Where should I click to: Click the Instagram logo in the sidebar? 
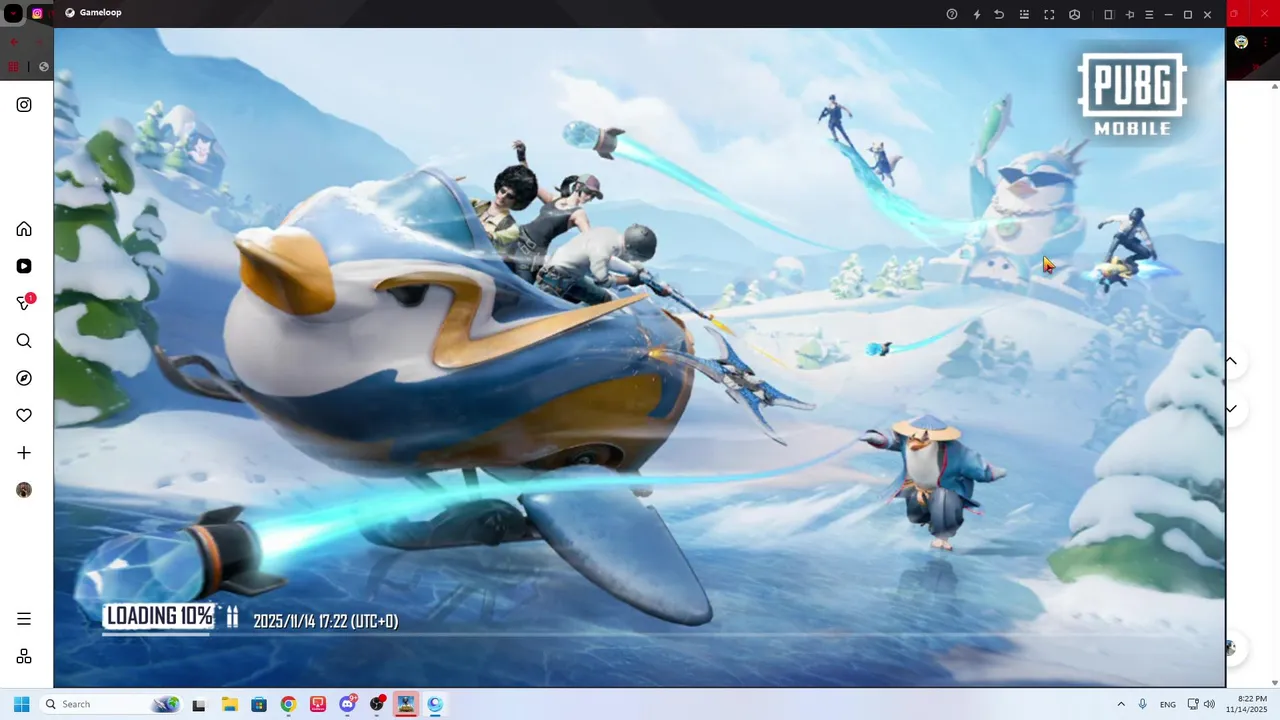click(24, 105)
